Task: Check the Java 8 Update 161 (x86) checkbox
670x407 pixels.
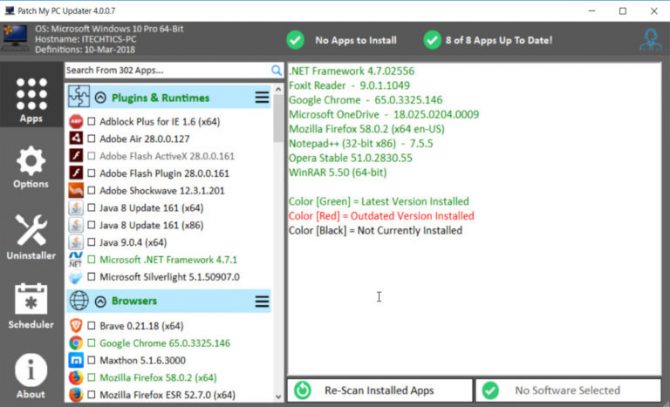Action: pos(91,225)
